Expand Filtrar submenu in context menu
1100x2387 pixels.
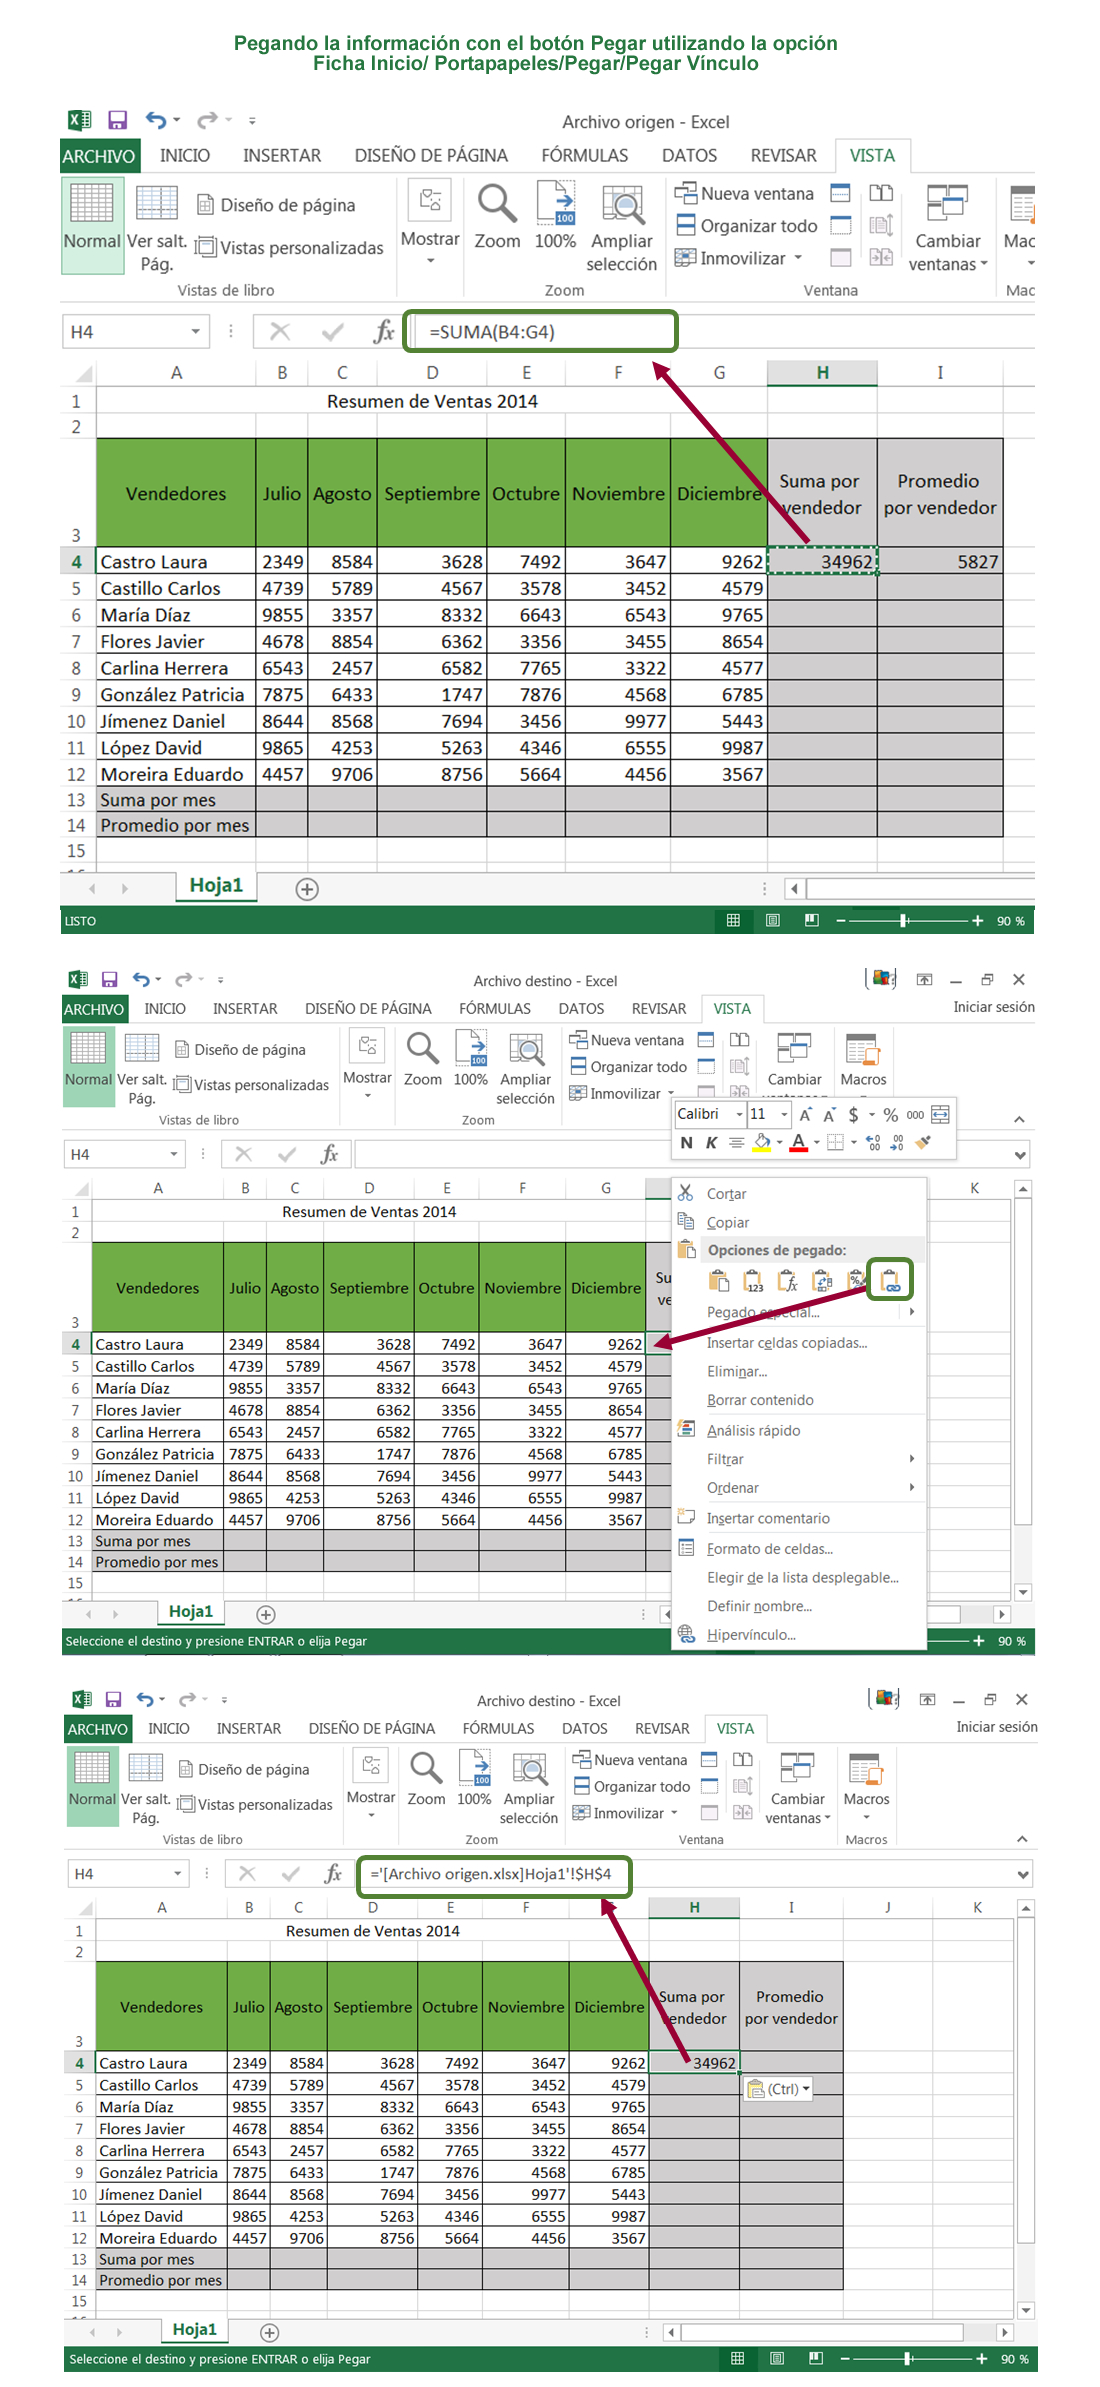pos(799,1459)
